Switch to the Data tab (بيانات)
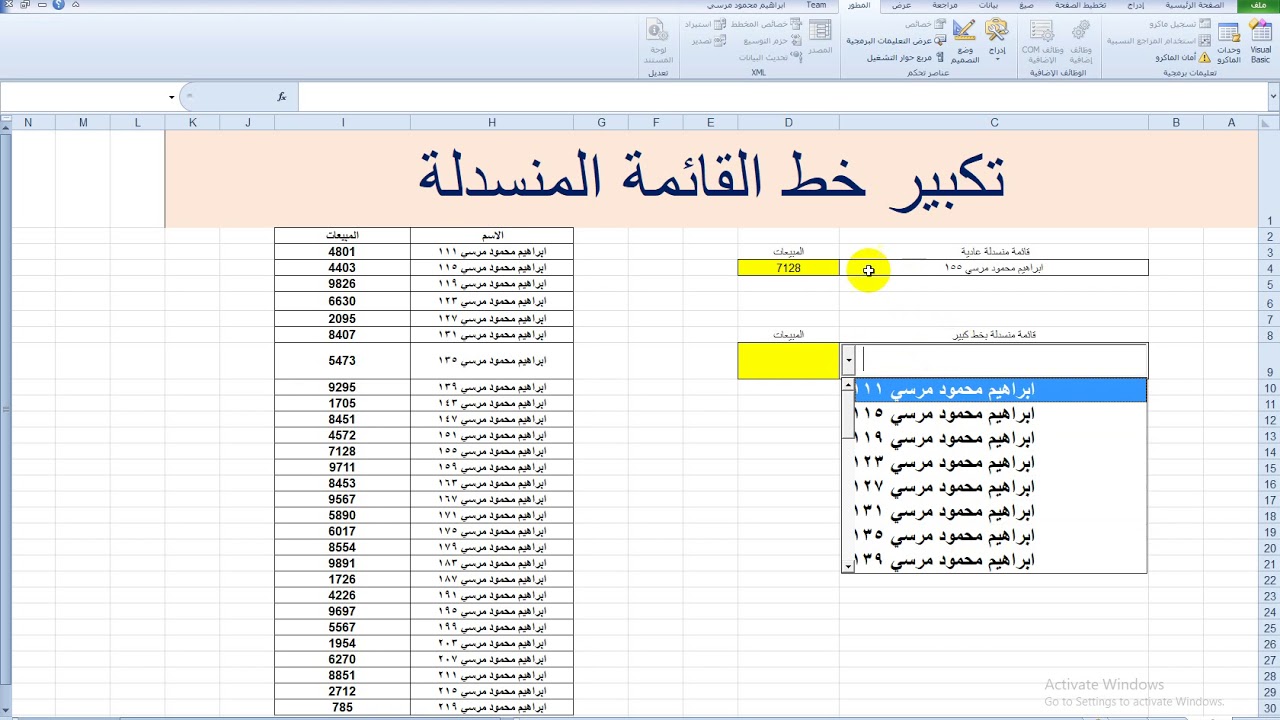This screenshot has width=1280, height=720. pos(988,5)
